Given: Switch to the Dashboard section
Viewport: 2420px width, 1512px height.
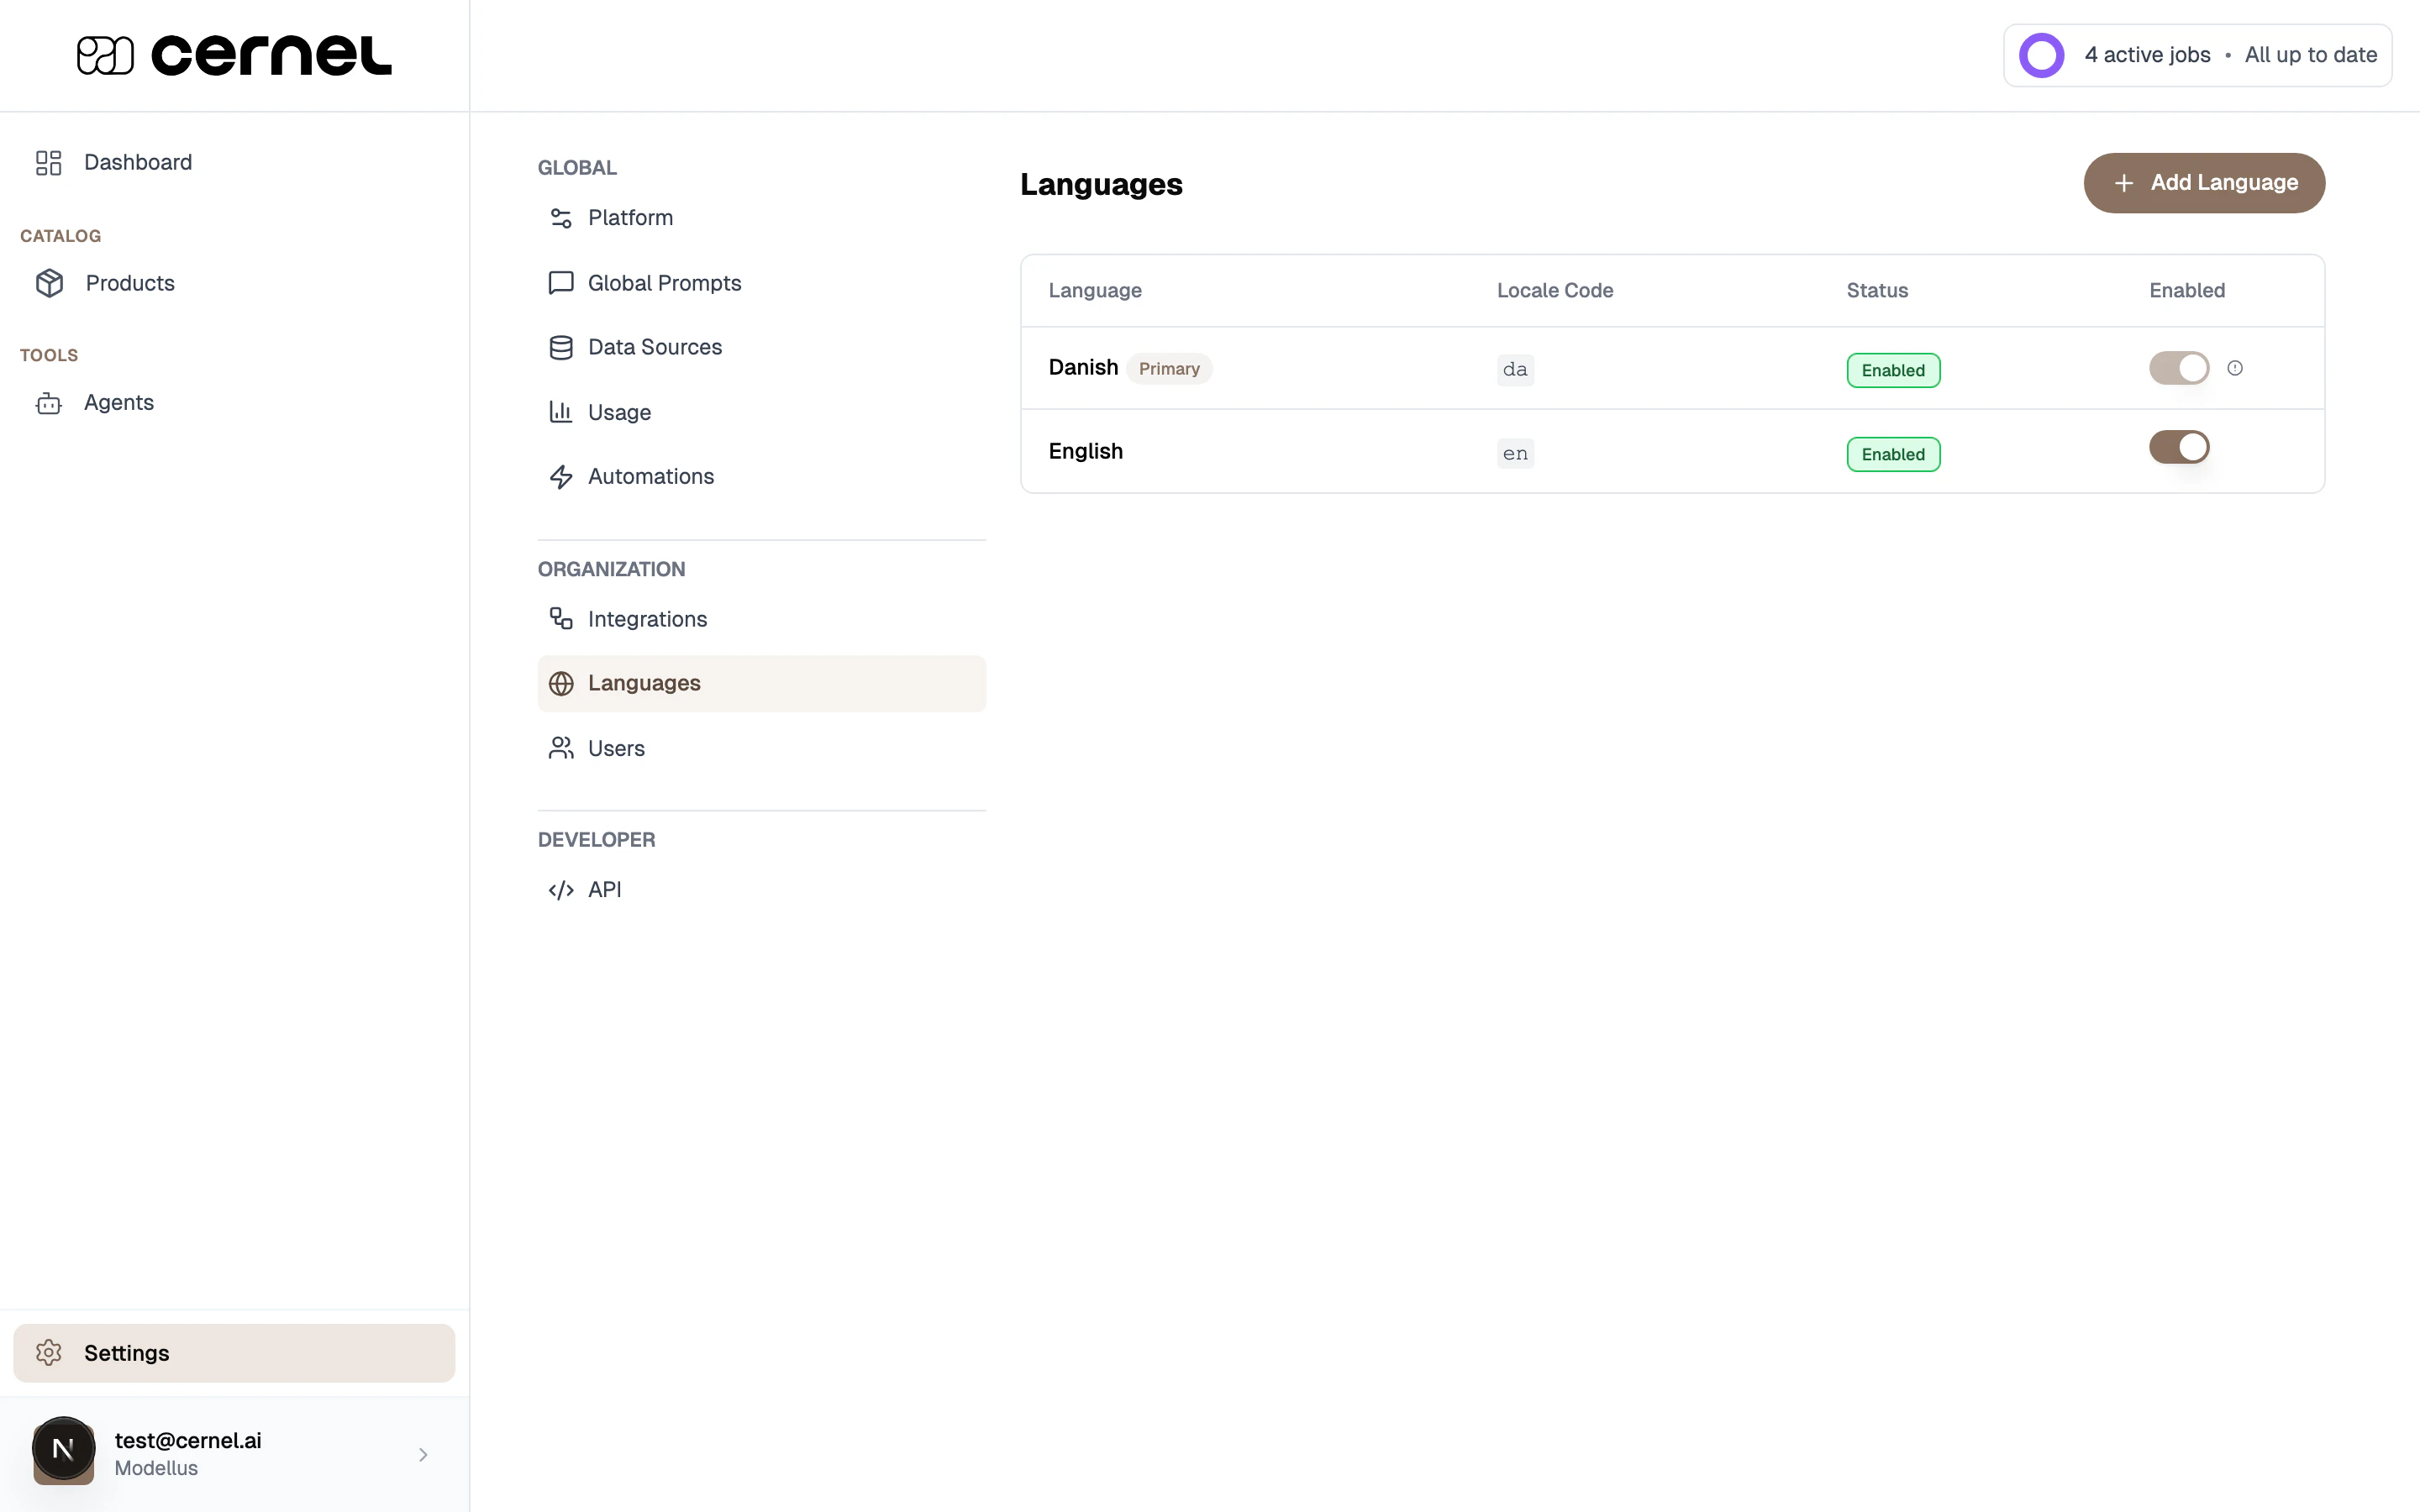Looking at the screenshot, I should click(137, 162).
